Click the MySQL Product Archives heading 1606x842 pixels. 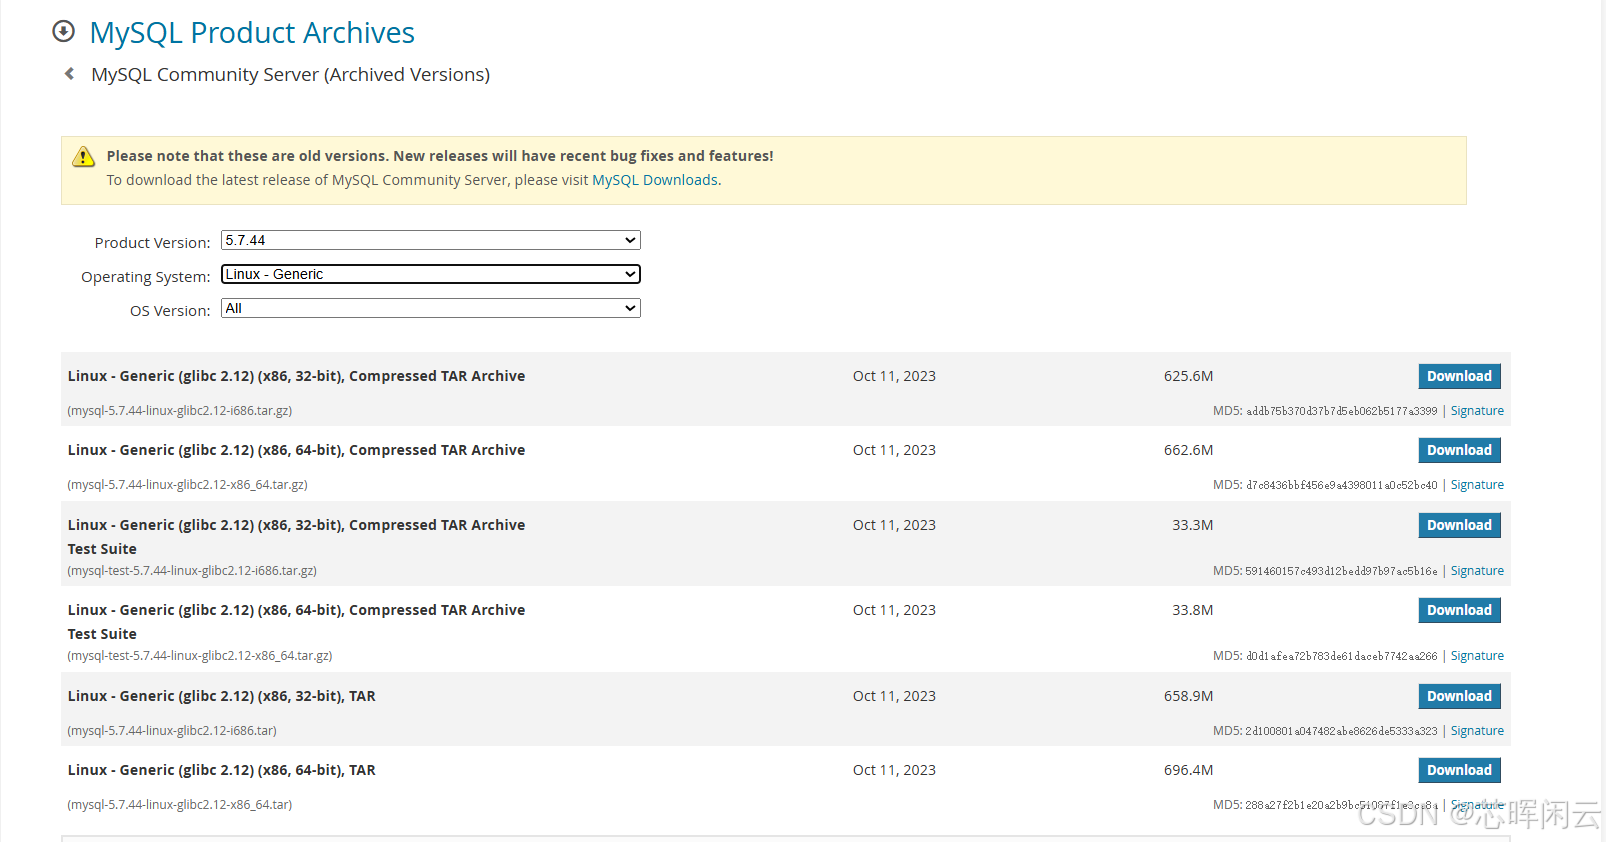[252, 32]
